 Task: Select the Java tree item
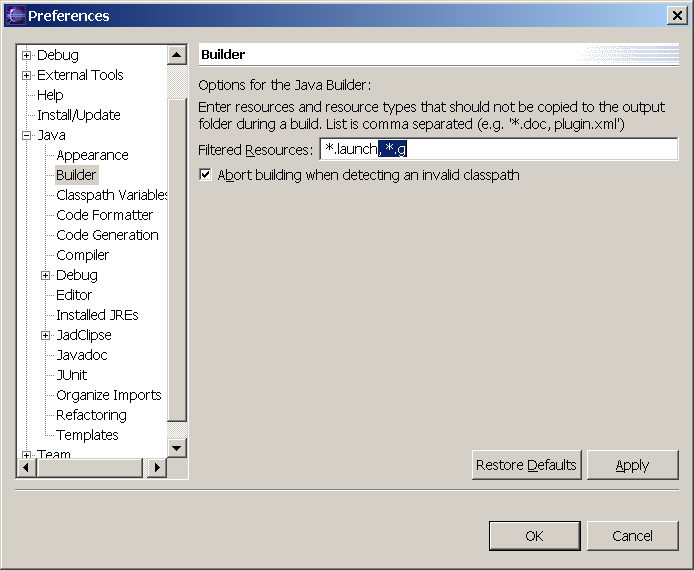pyautogui.click(x=51, y=135)
